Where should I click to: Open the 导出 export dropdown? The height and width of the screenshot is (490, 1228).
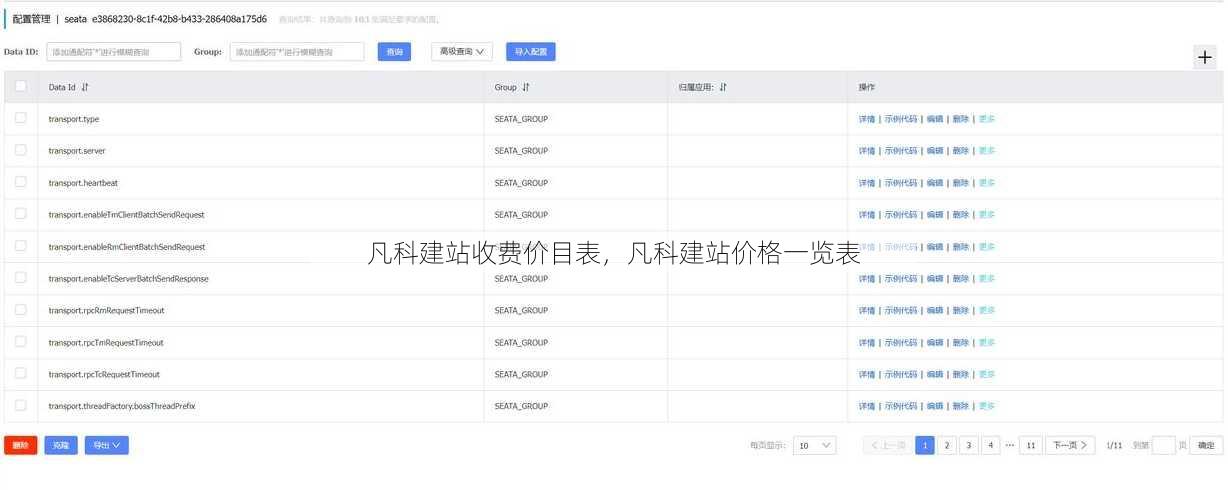106,446
